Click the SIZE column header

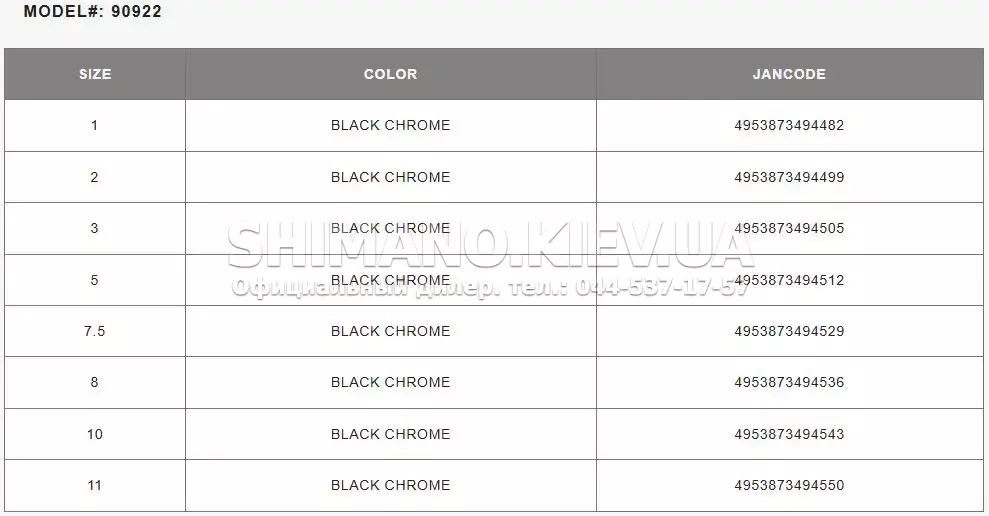[95, 74]
